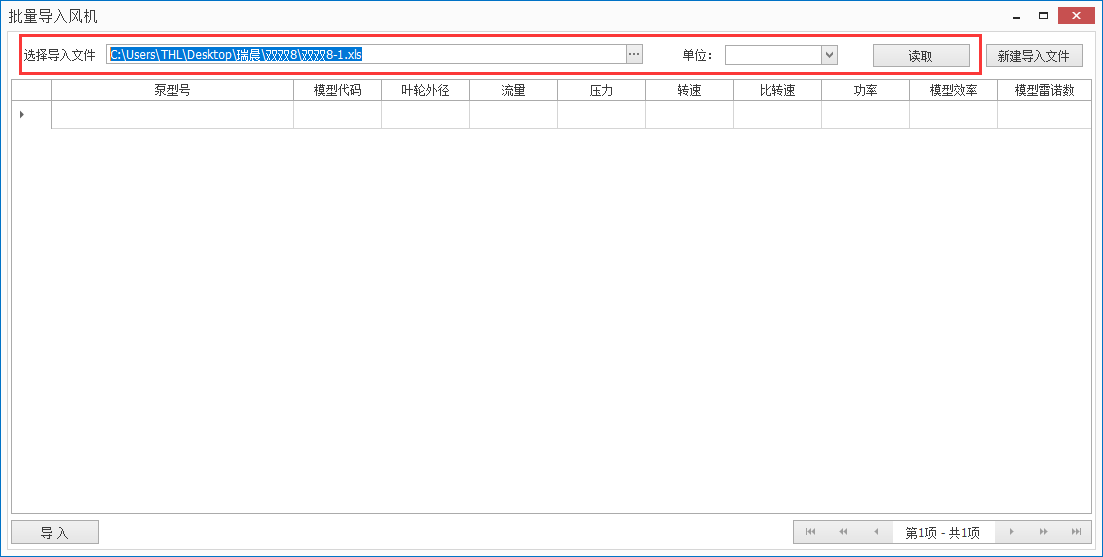The image size is (1103, 557).
Task: Select the 比转速 column header
Action: click(777, 90)
